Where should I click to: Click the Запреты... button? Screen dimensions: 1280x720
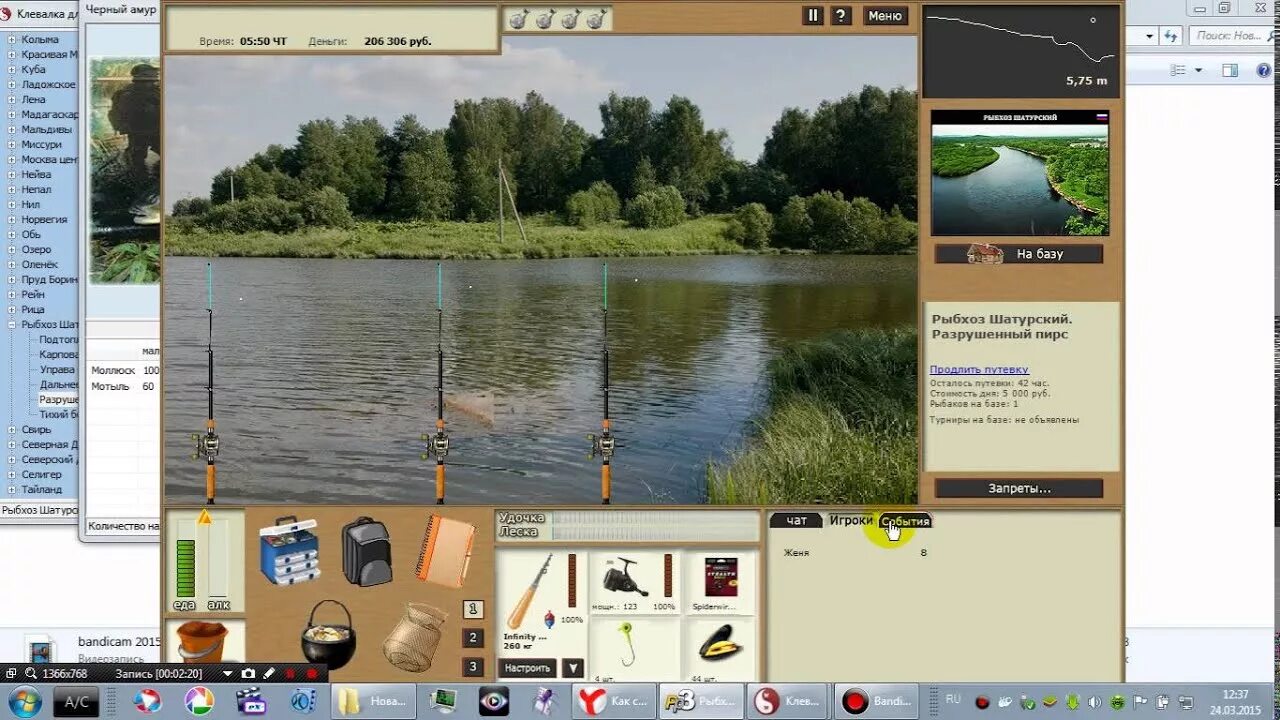pyautogui.click(x=1019, y=489)
